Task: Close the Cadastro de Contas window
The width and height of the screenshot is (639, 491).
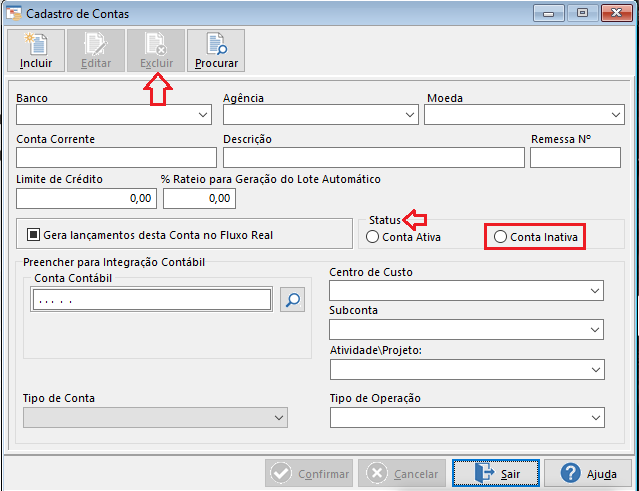Action: (616, 13)
